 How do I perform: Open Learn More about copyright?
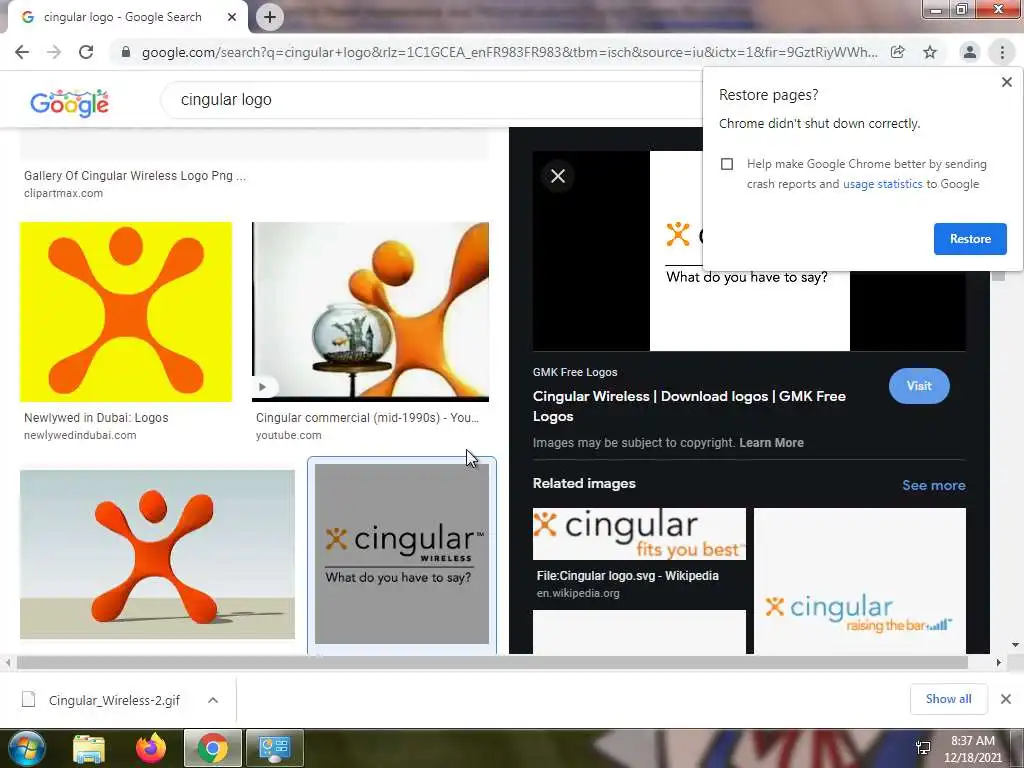[x=771, y=443]
